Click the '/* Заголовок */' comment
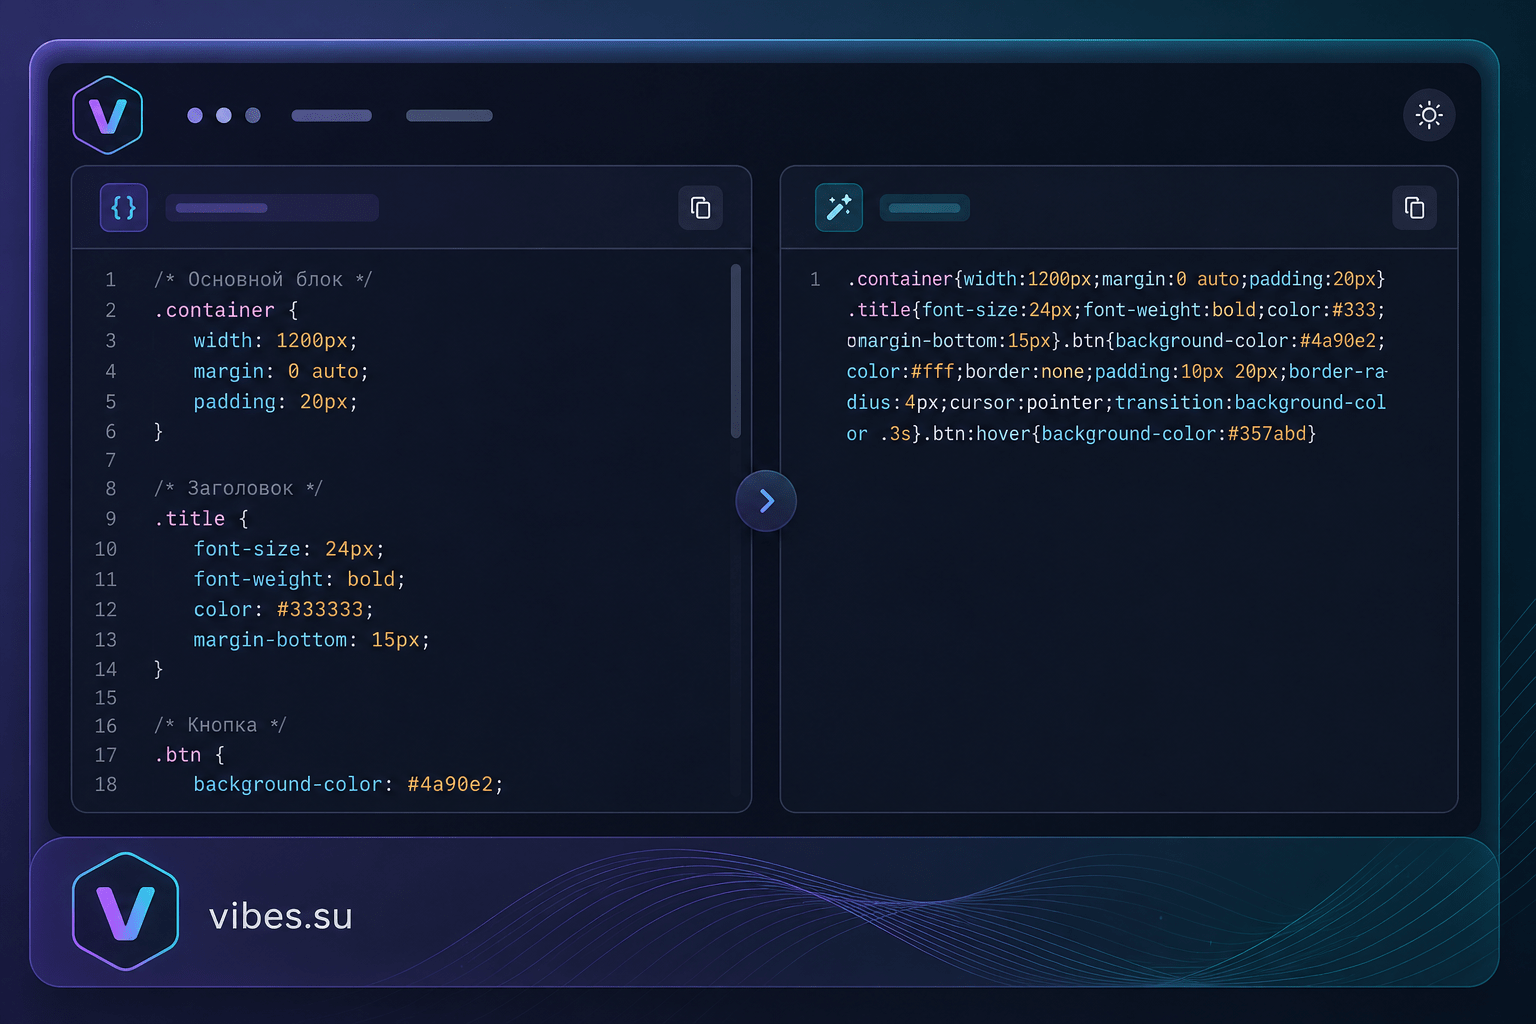The image size is (1536, 1024). 238,488
